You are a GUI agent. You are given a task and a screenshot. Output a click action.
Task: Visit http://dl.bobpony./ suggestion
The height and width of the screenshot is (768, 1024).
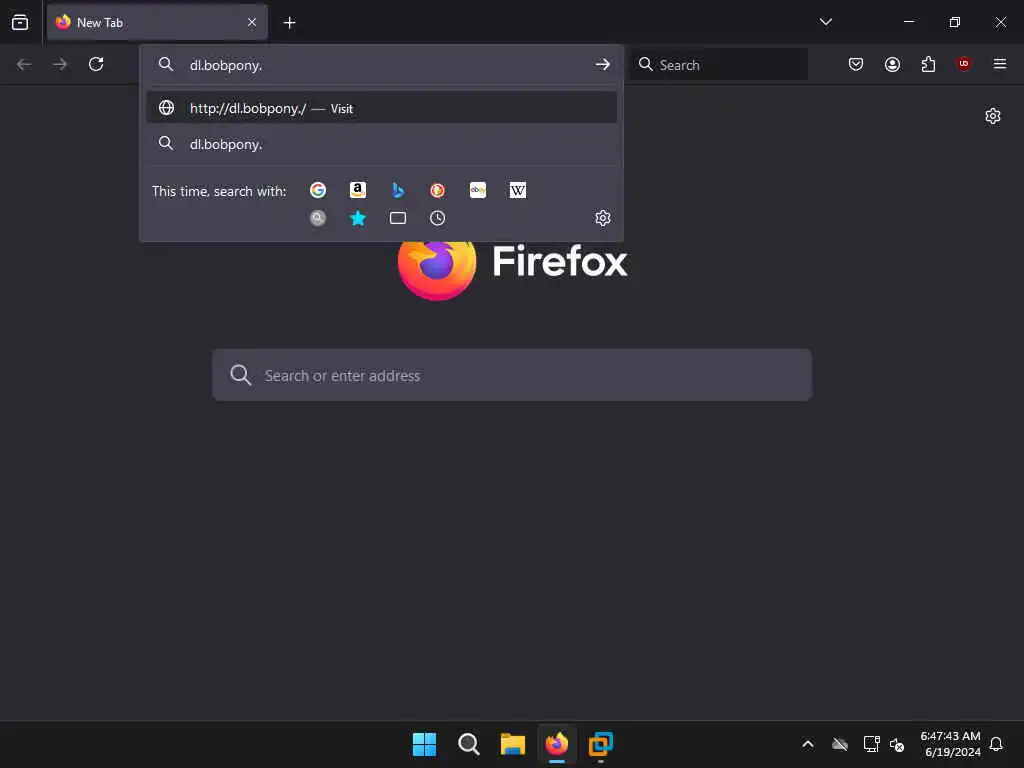(x=381, y=108)
